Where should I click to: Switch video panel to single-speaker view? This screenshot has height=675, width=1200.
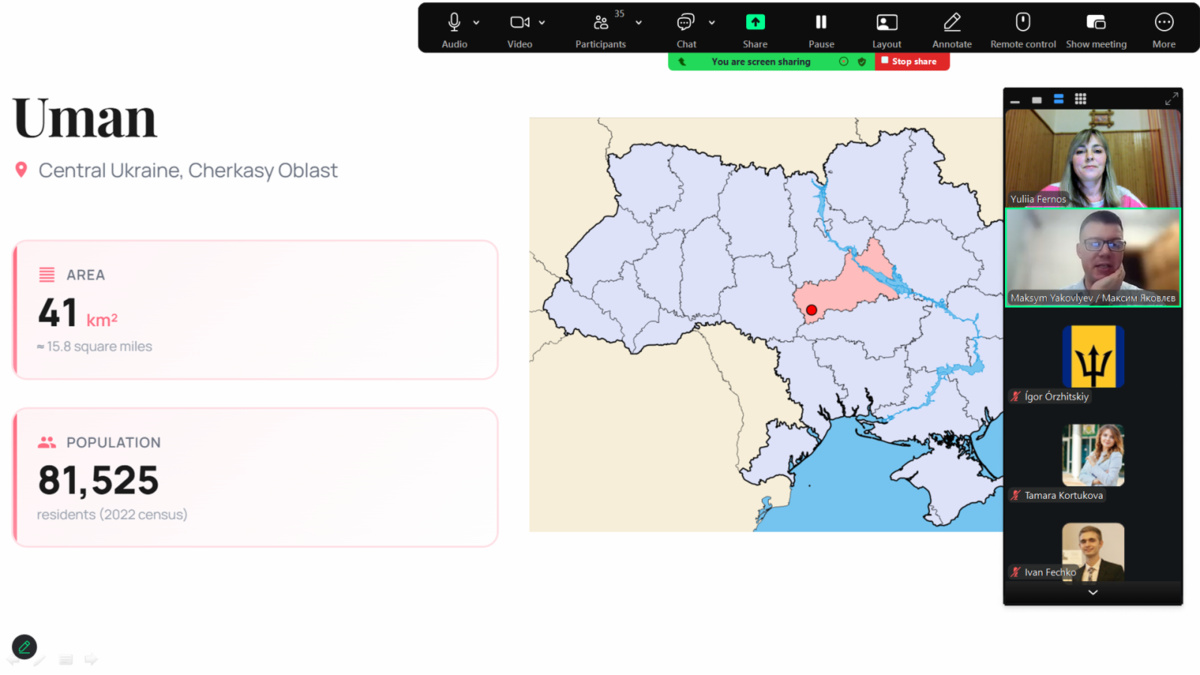pyautogui.click(x=1037, y=99)
